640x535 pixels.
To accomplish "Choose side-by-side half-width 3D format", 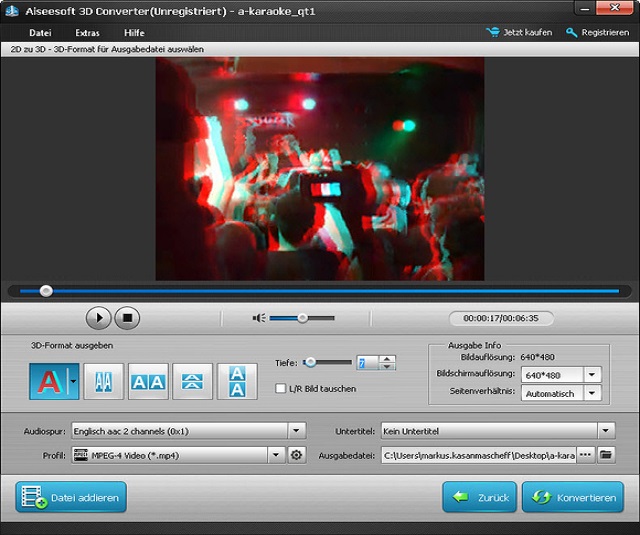I will 103,381.
